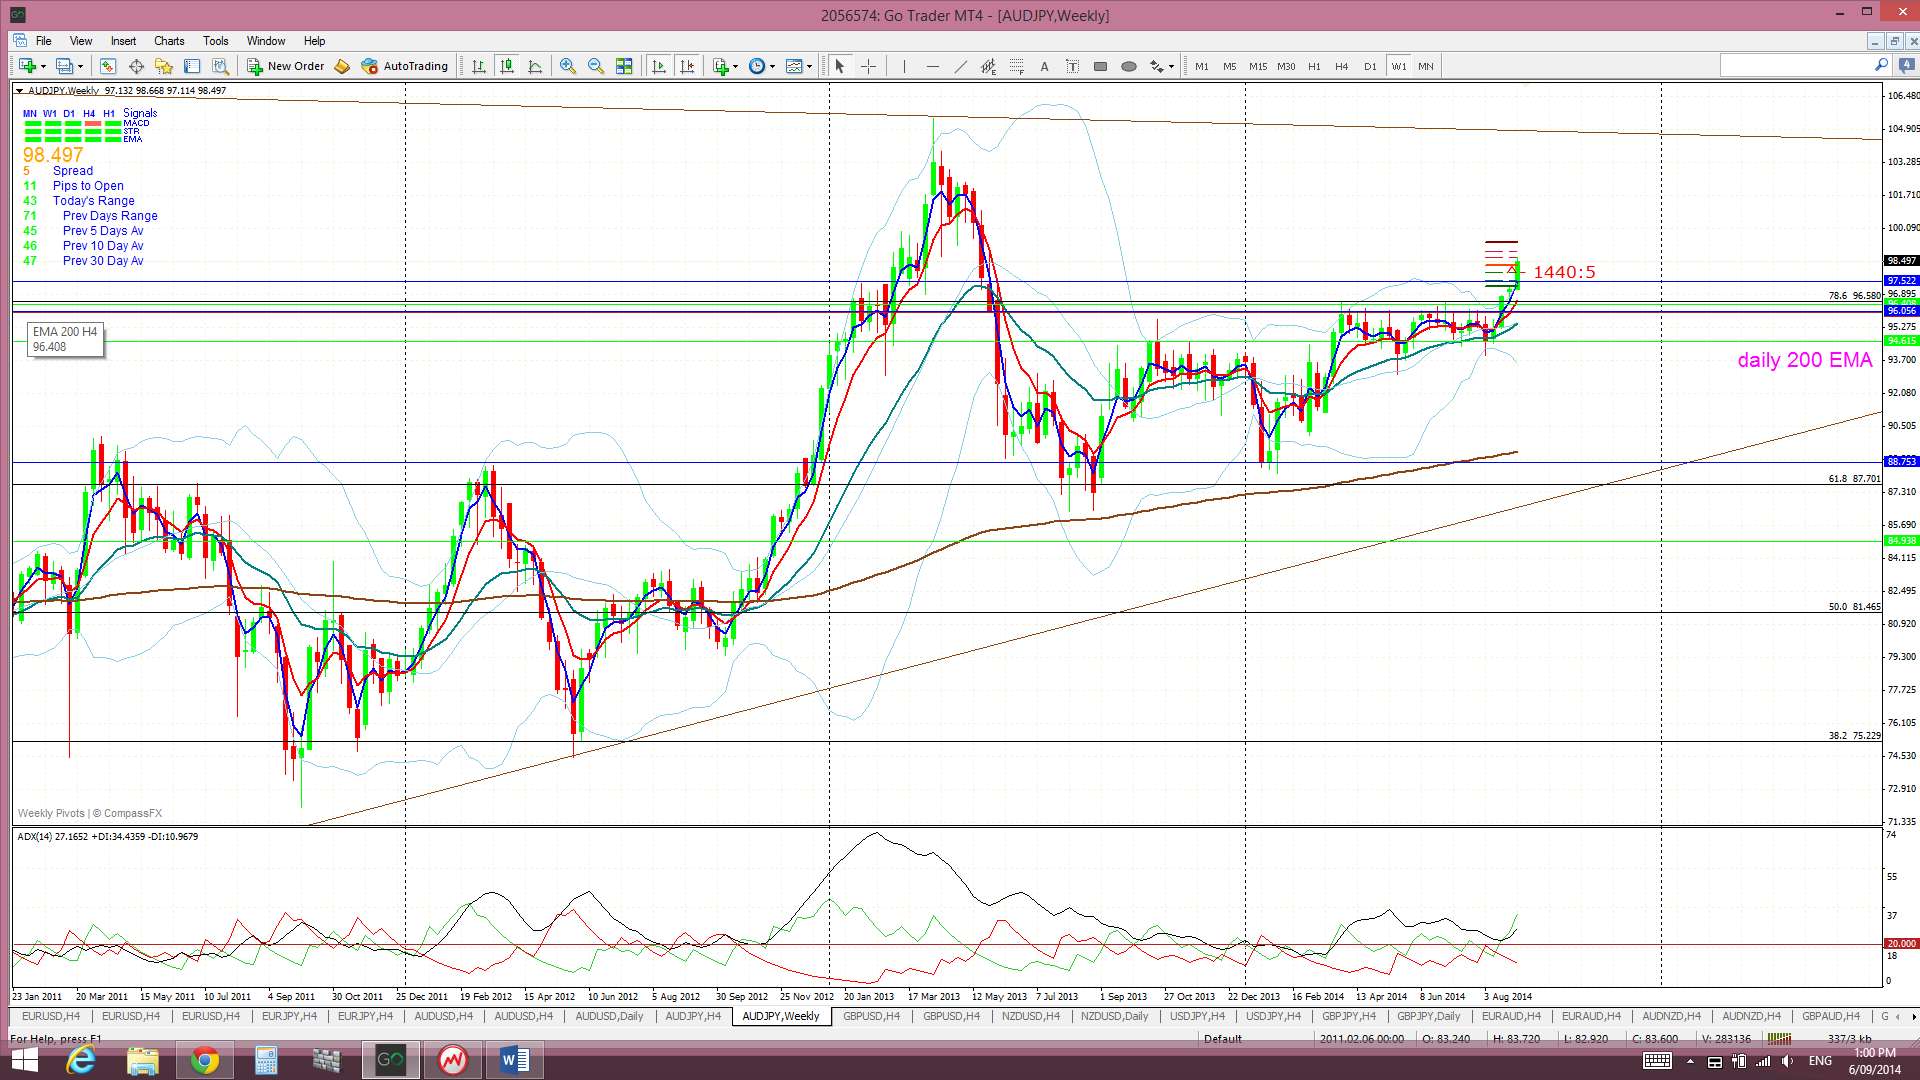
Task: Expand the Periodicity clock dropdown
Action: pos(772,66)
